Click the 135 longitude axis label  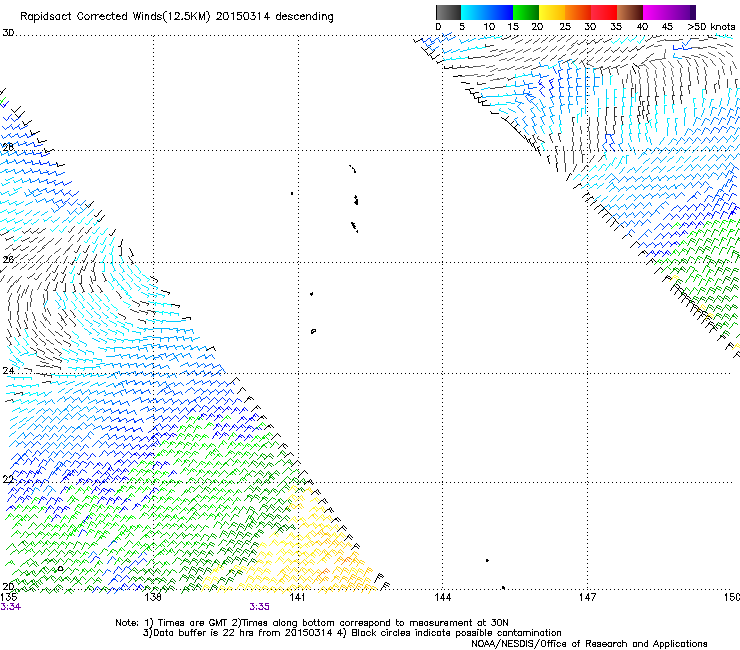click(x=8, y=597)
